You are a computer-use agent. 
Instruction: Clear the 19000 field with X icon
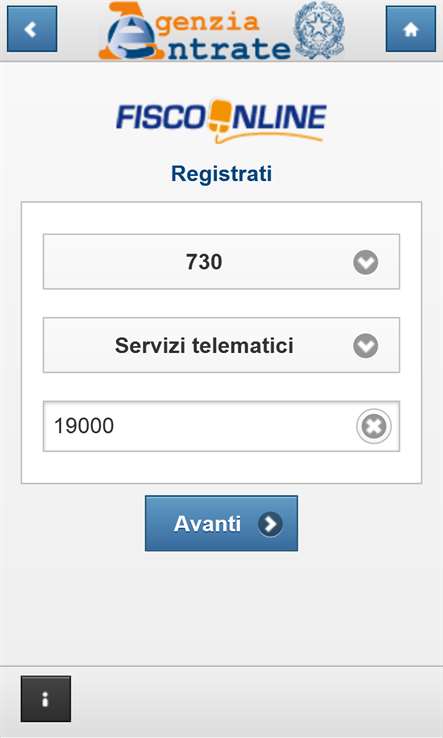click(x=374, y=426)
